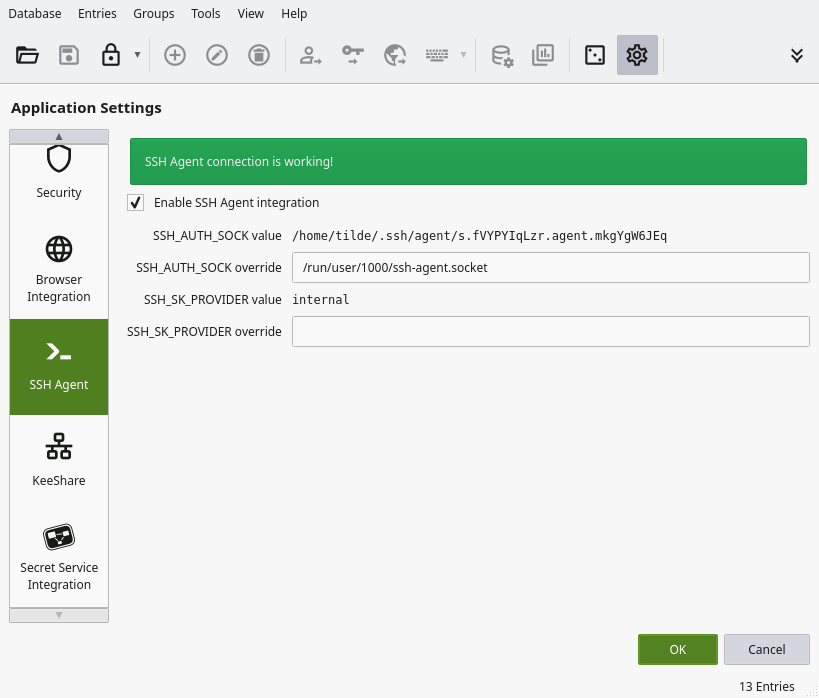819x698 pixels.
Task: Click the Edit entry pencil icon
Action: tap(217, 55)
